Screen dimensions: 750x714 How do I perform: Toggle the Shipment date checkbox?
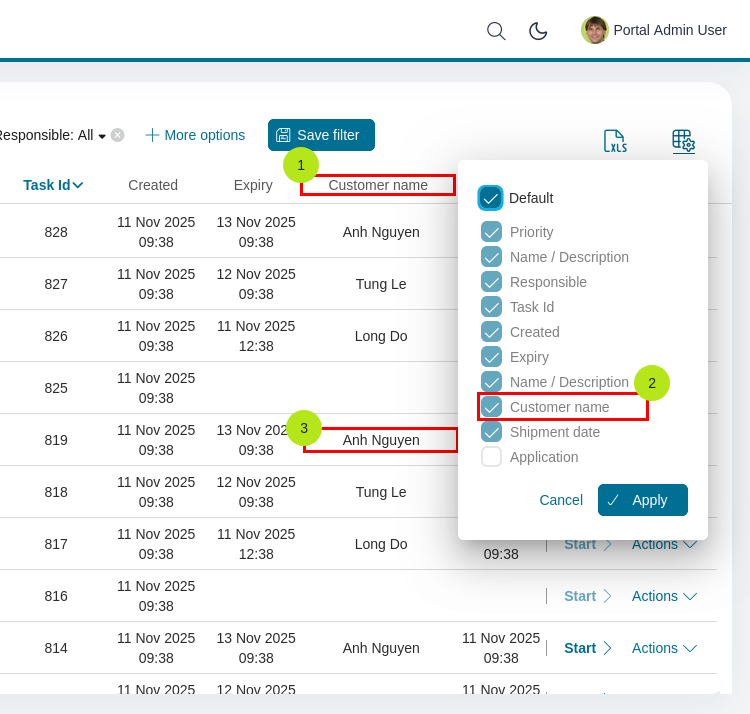tap(491, 432)
